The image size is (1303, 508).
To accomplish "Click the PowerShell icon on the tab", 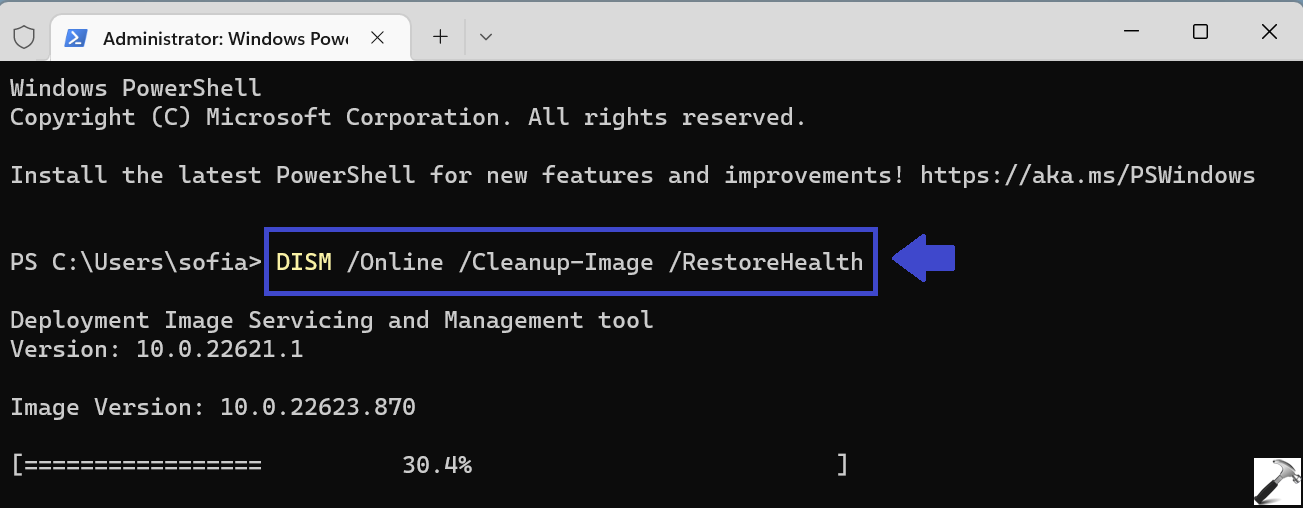I will tap(75, 38).
